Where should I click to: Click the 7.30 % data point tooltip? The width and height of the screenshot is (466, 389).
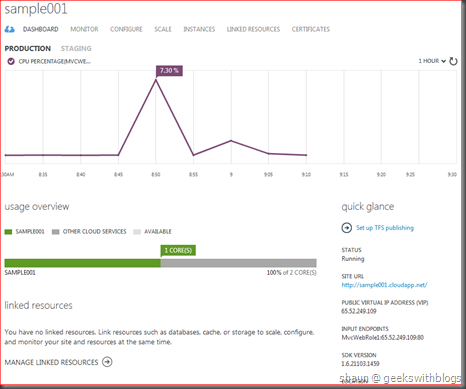point(169,71)
